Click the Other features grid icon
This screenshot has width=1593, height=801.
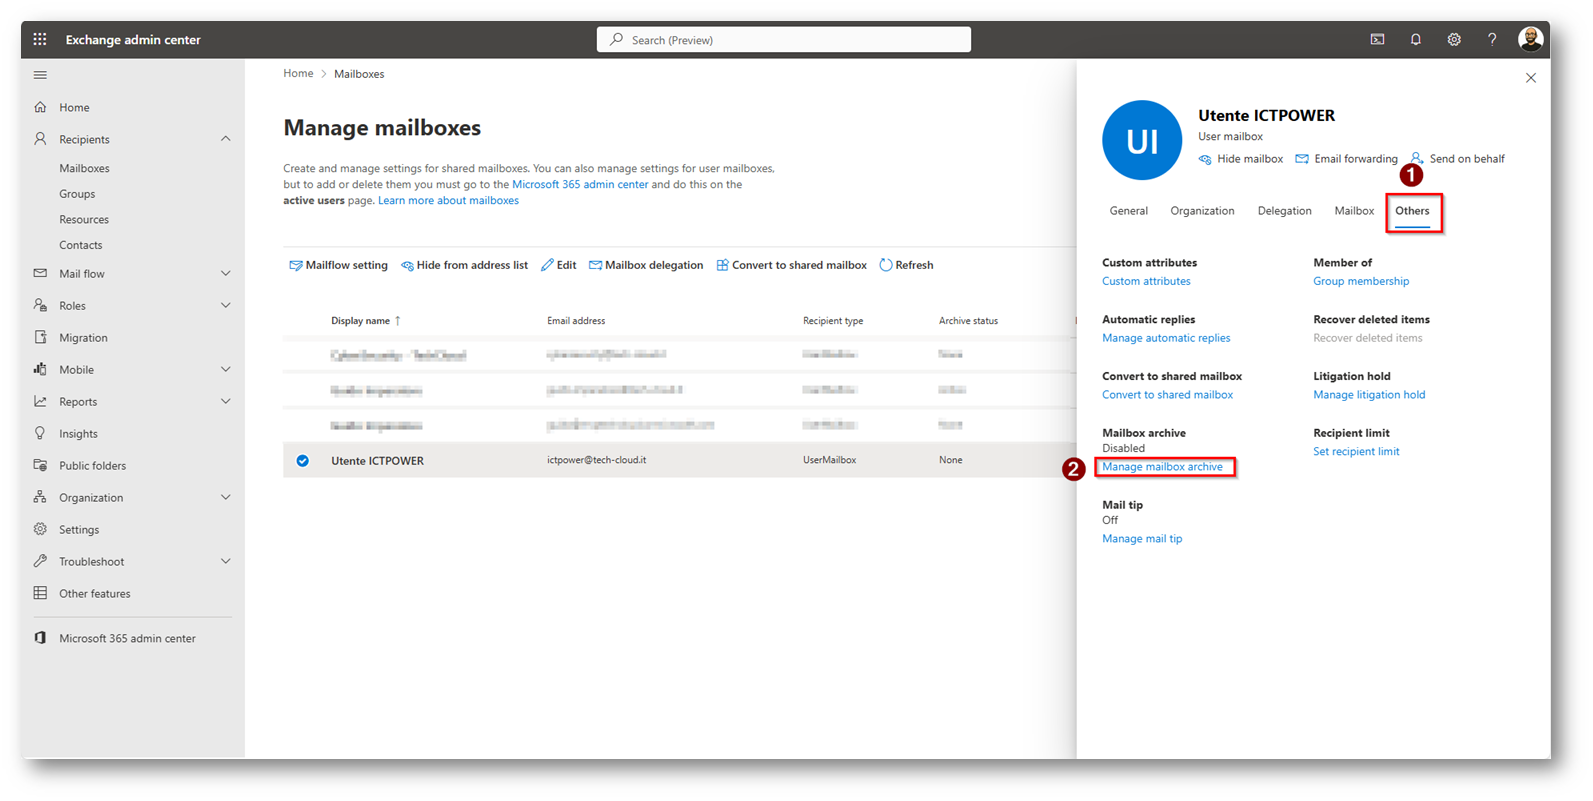(40, 593)
